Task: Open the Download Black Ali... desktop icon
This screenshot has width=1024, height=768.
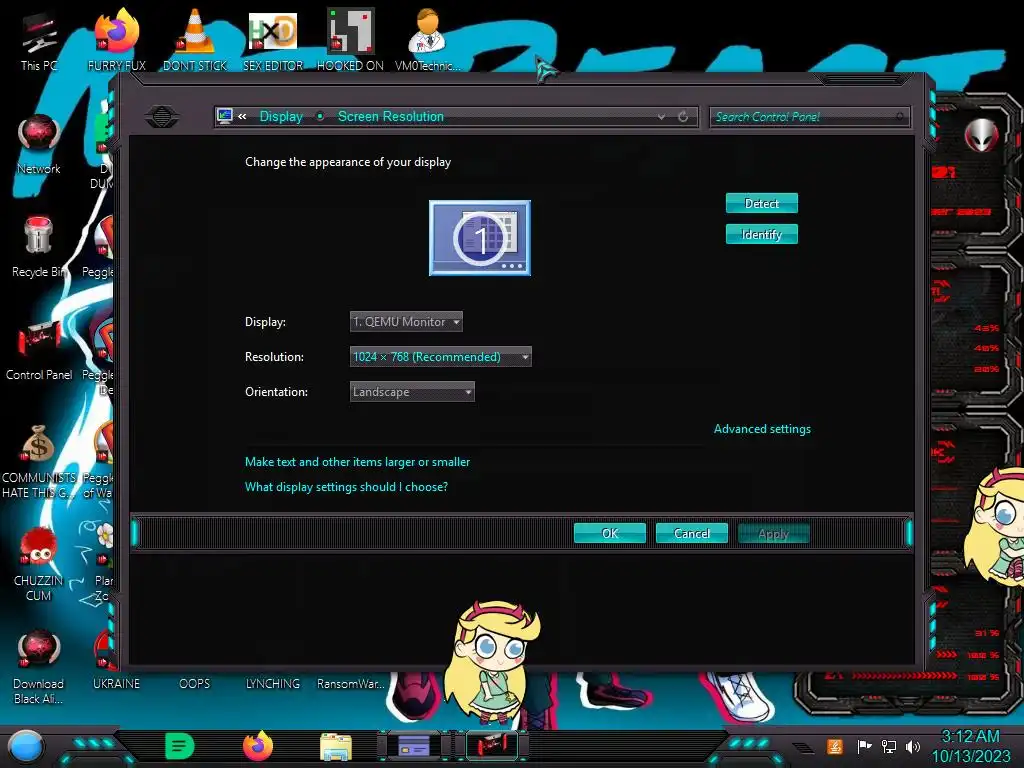Action: tap(39, 666)
